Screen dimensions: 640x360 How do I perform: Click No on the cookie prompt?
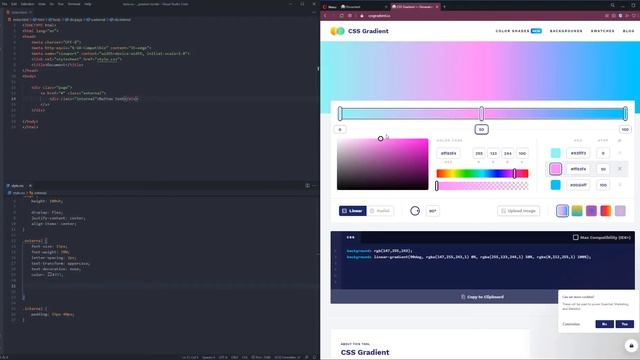click(x=604, y=324)
